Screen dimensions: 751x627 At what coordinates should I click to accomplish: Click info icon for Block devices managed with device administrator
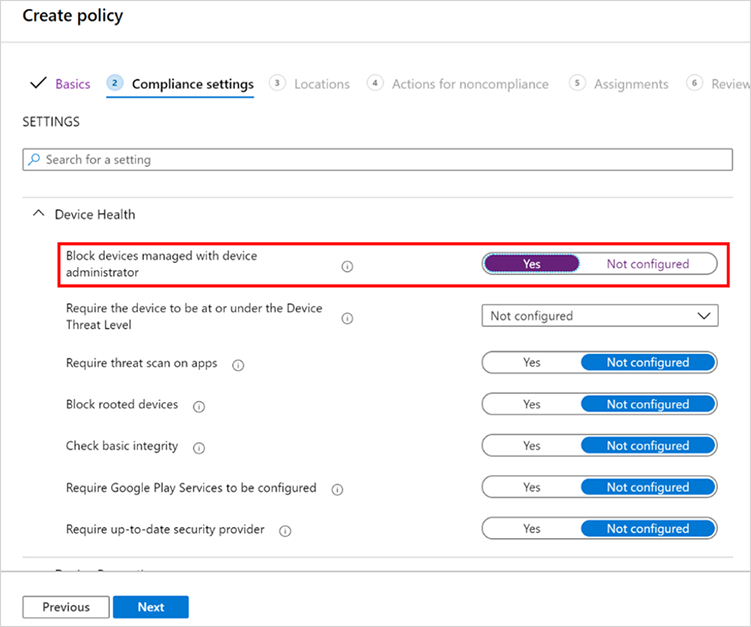point(347,266)
